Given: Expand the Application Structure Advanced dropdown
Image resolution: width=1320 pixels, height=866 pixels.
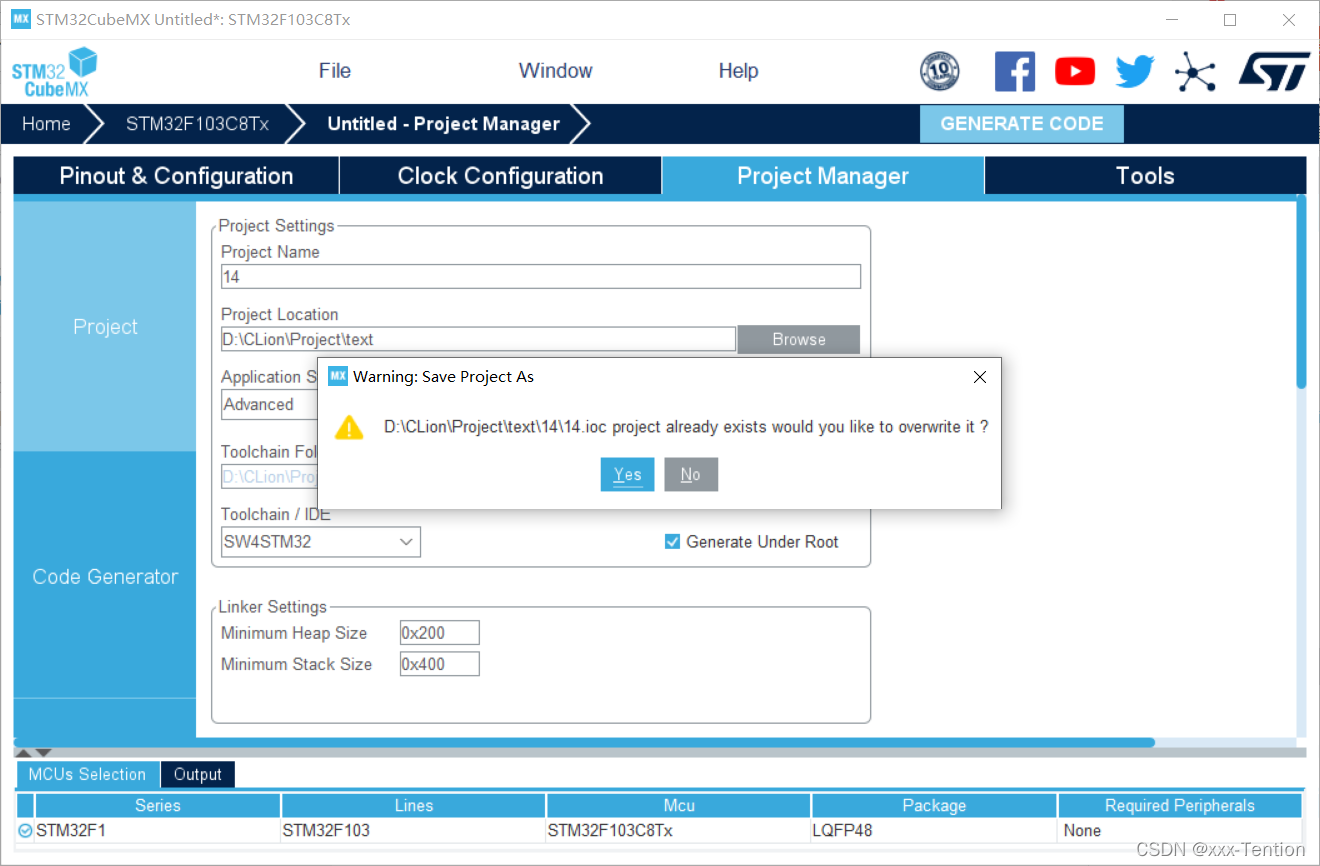Looking at the screenshot, I should [x=268, y=405].
